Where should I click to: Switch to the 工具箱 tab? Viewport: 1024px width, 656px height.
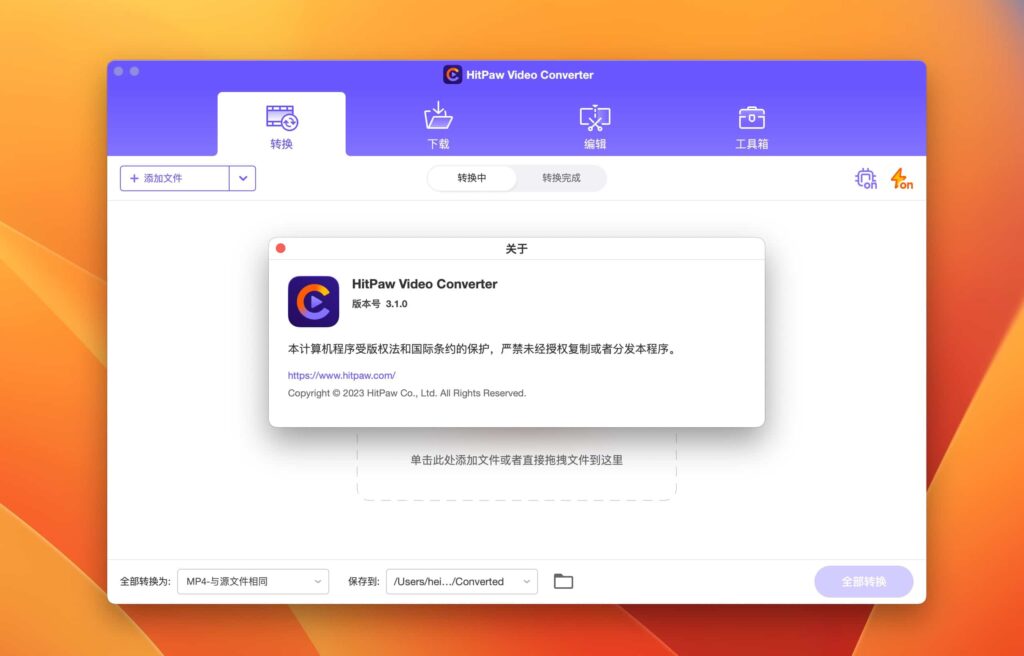click(x=751, y=124)
